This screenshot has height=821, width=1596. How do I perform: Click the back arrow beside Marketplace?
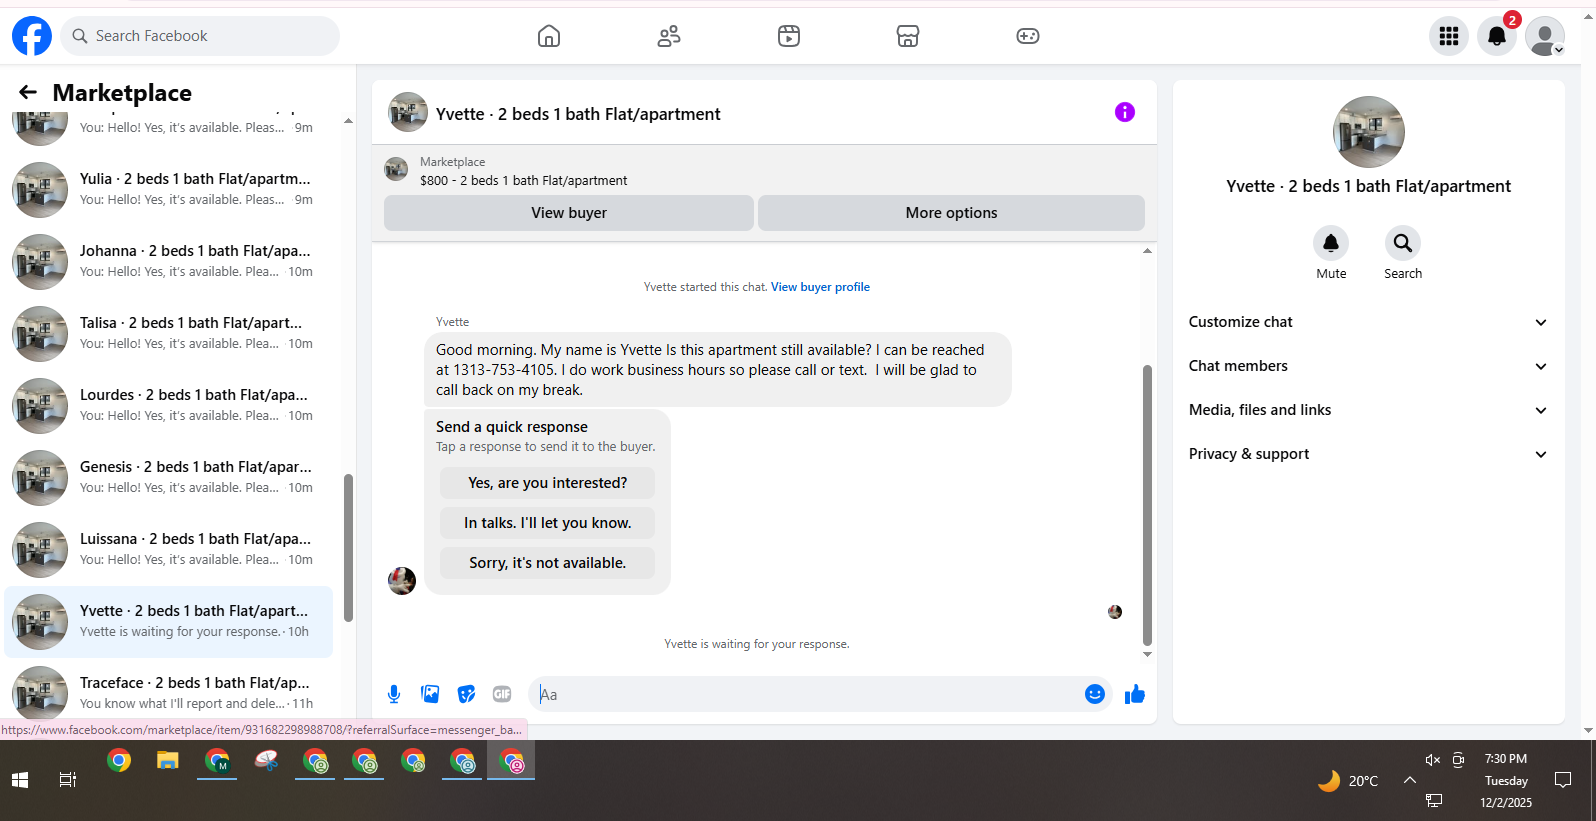click(28, 92)
